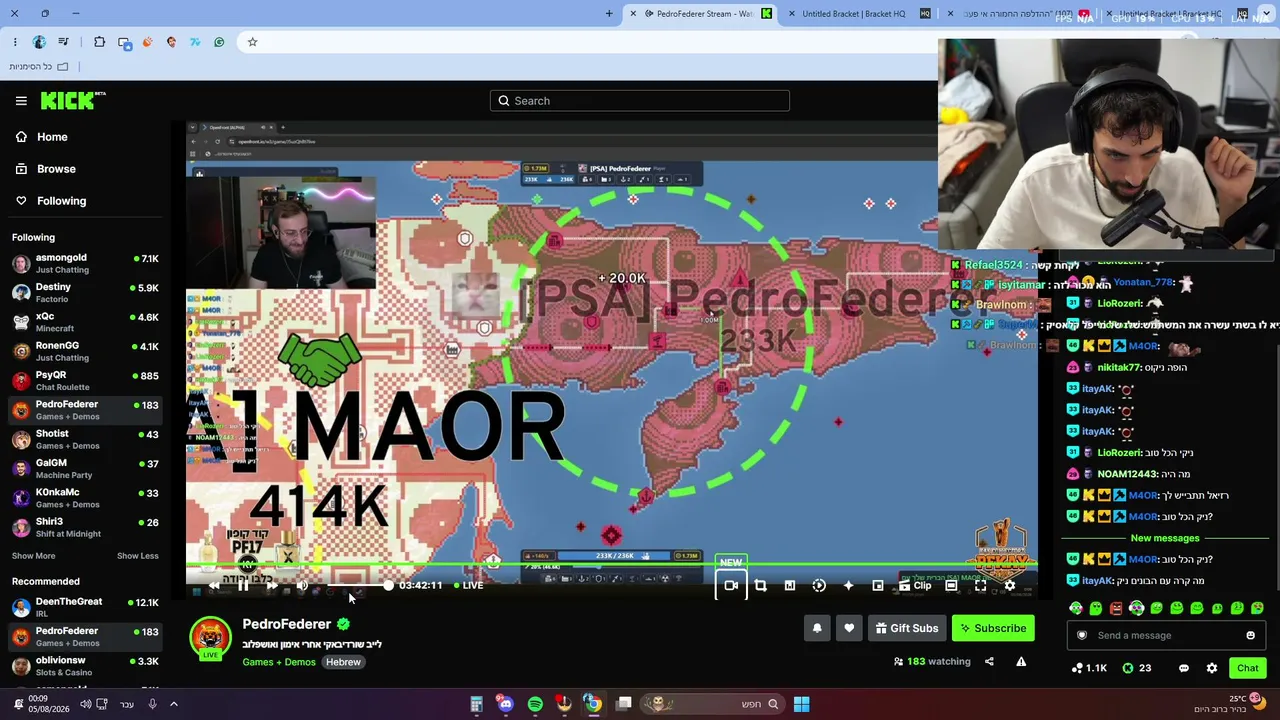Click the playback speed icon in the player
1280x720 pixels.
(819, 586)
